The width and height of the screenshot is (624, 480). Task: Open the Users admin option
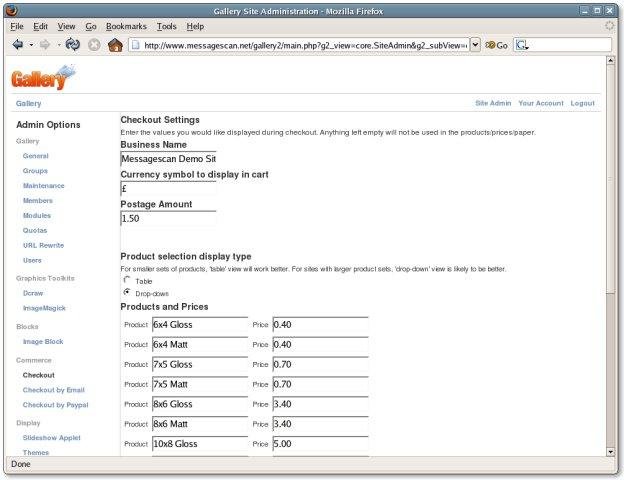(x=32, y=260)
